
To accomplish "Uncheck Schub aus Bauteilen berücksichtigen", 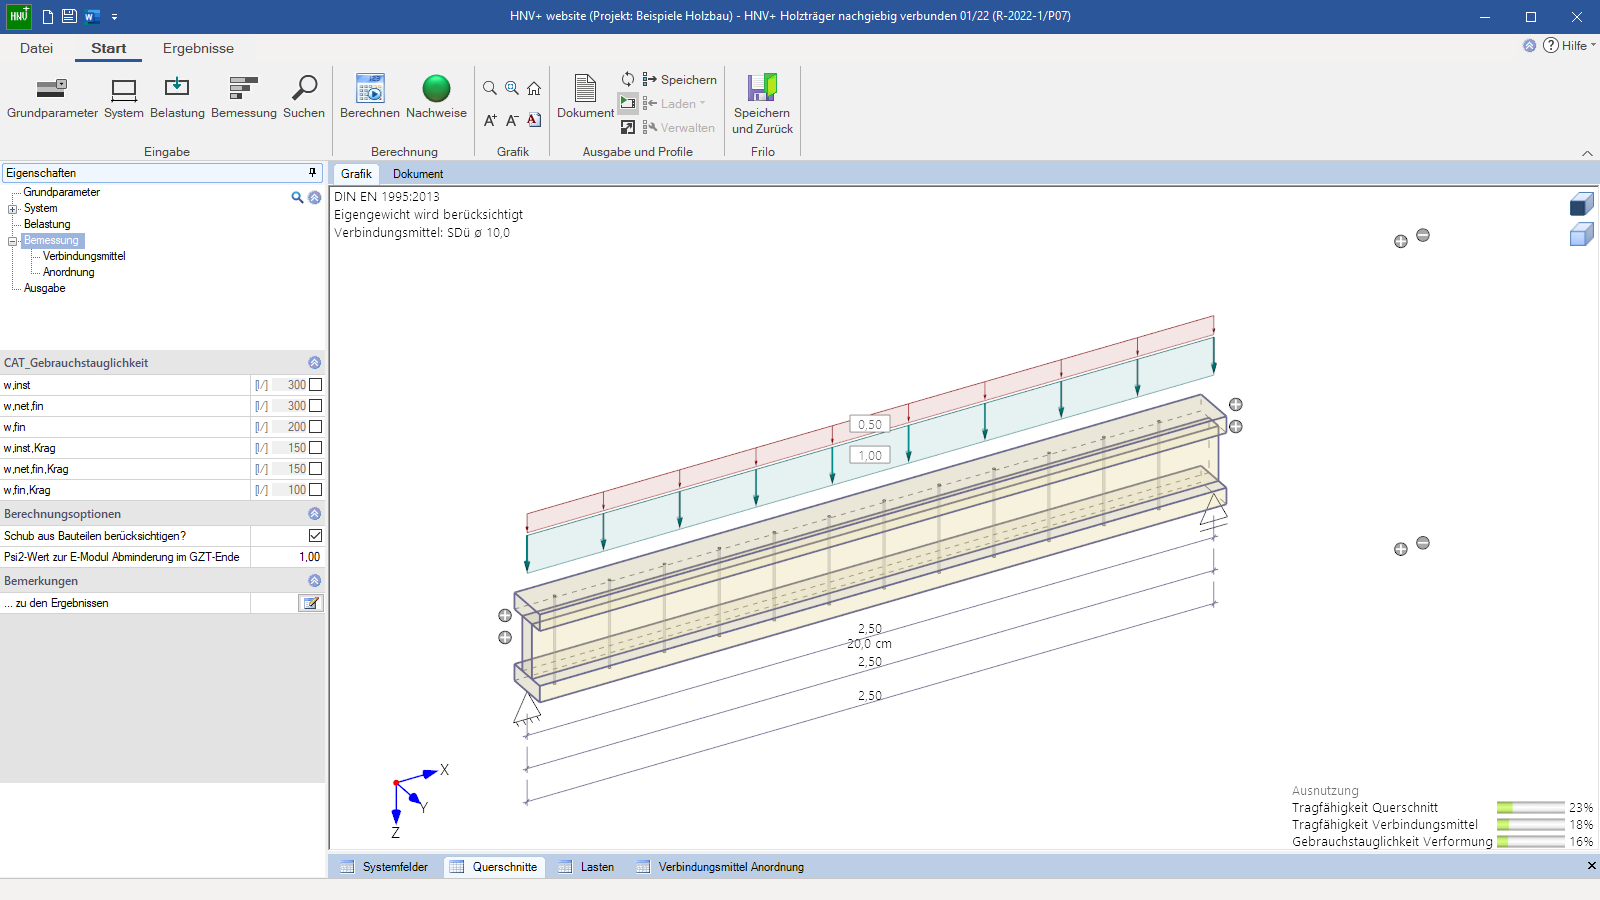I will tap(316, 536).
